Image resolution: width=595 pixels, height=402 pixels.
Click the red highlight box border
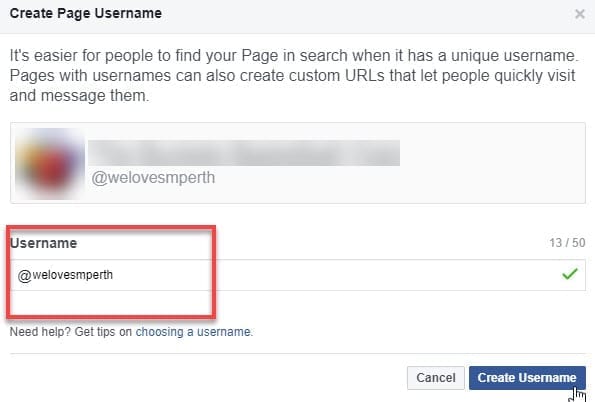111,228
